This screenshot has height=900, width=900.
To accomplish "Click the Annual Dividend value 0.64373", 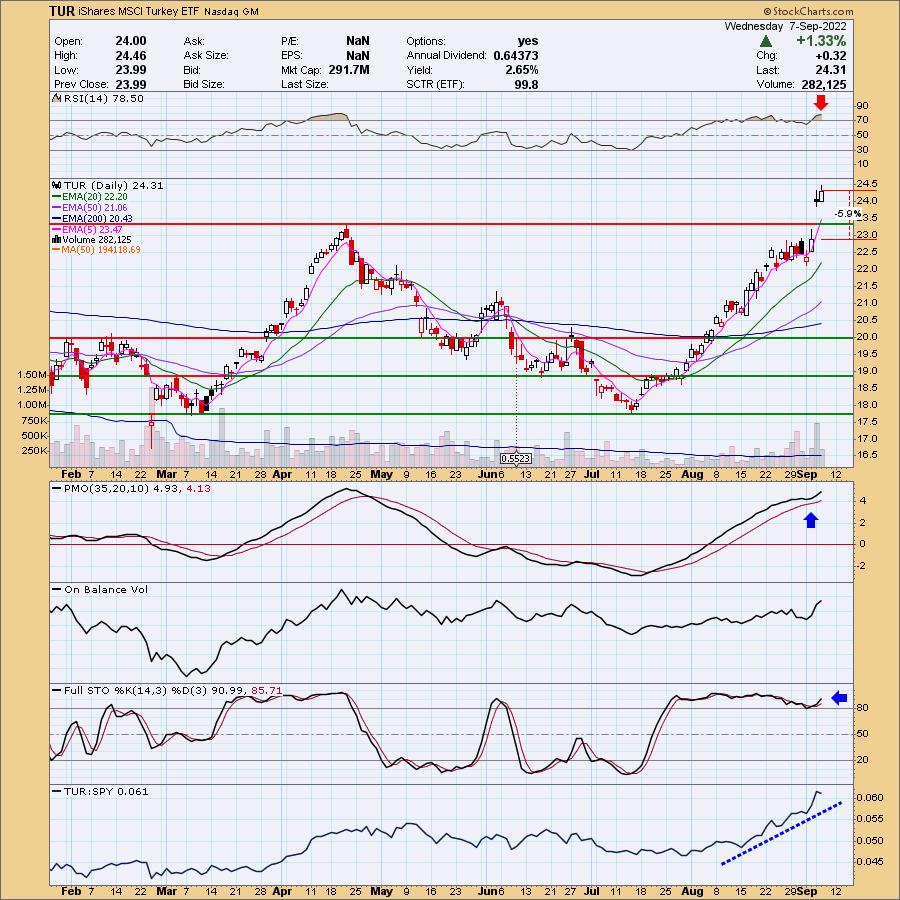I will [x=516, y=56].
